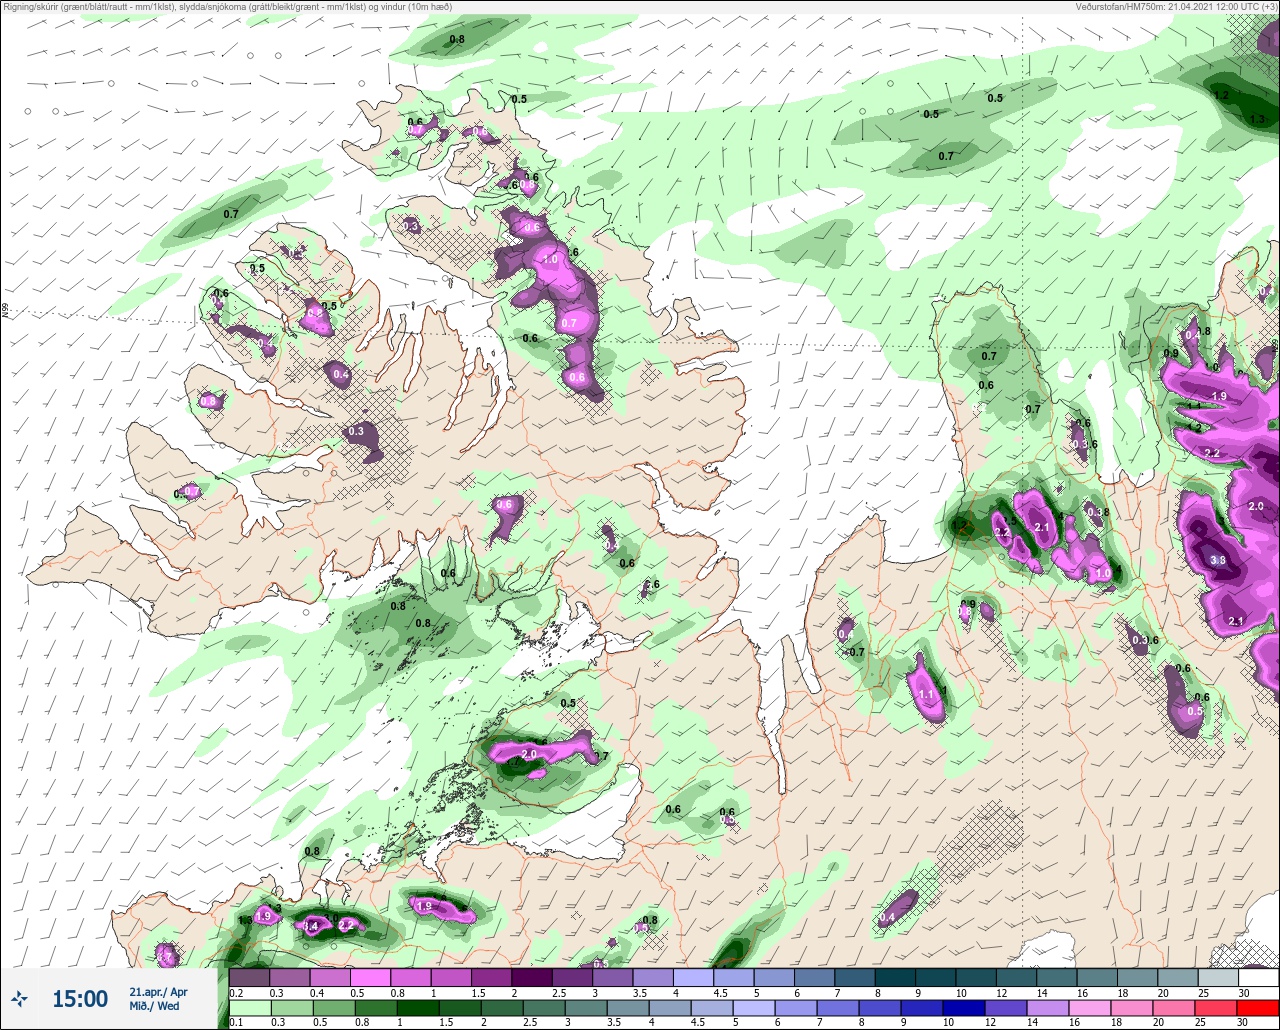Pick the 0.3 swatch in the lower legend row
Viewport: 1280px width, 1030px height.
click(292, 1008)
